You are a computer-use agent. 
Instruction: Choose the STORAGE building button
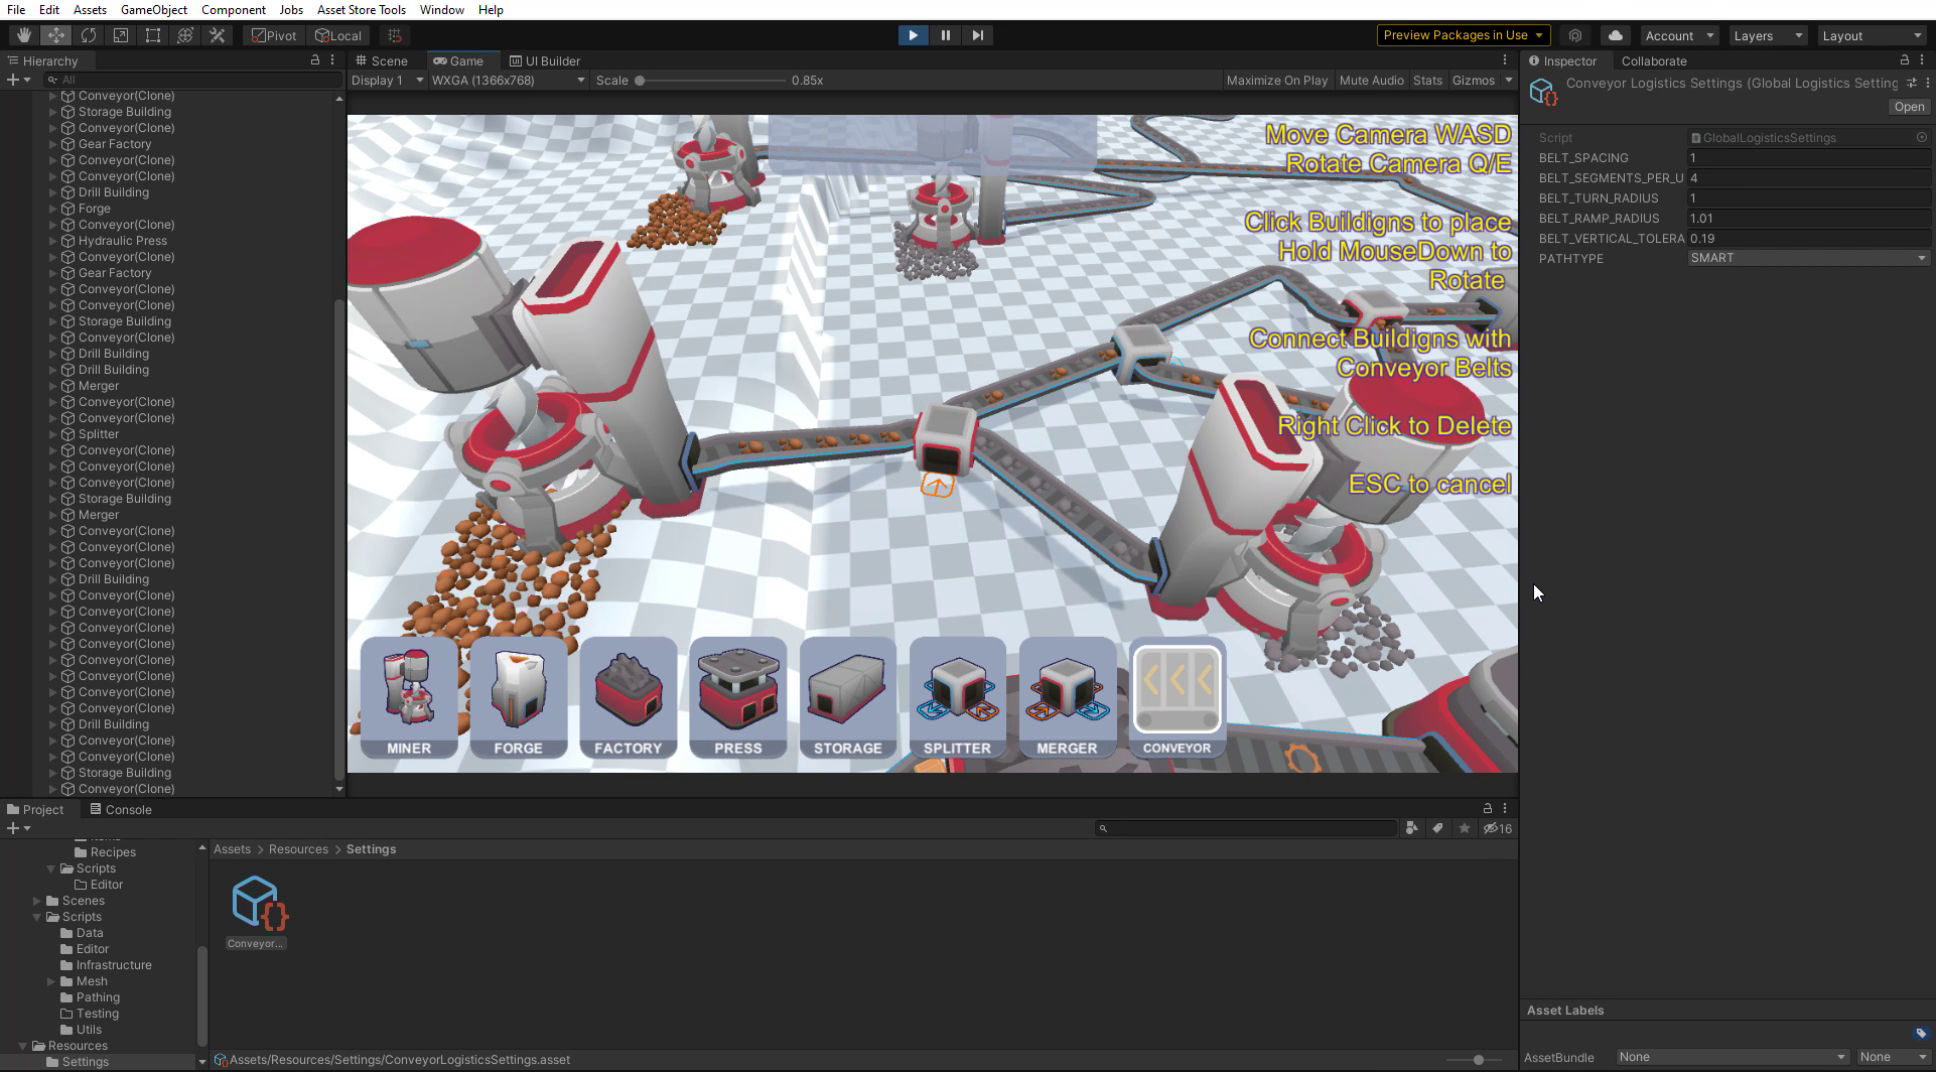[848, 698]
